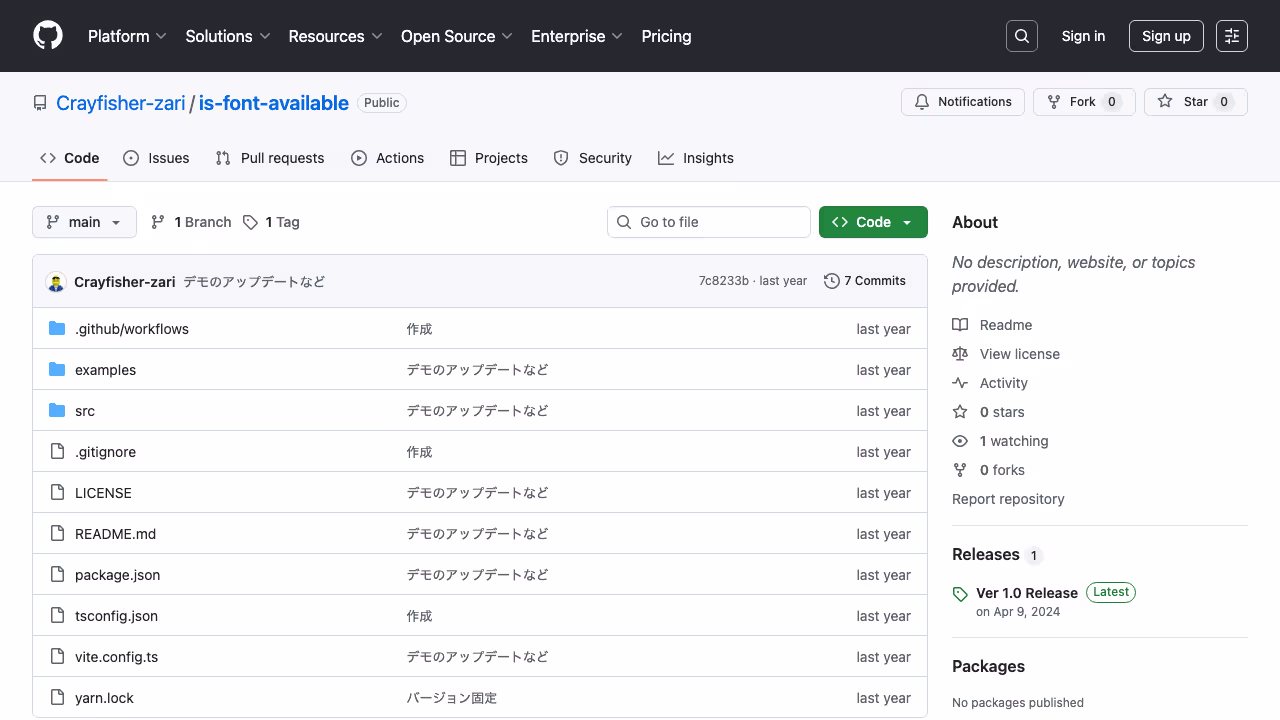Open the Platform dropdown menu

pos(127,36)
